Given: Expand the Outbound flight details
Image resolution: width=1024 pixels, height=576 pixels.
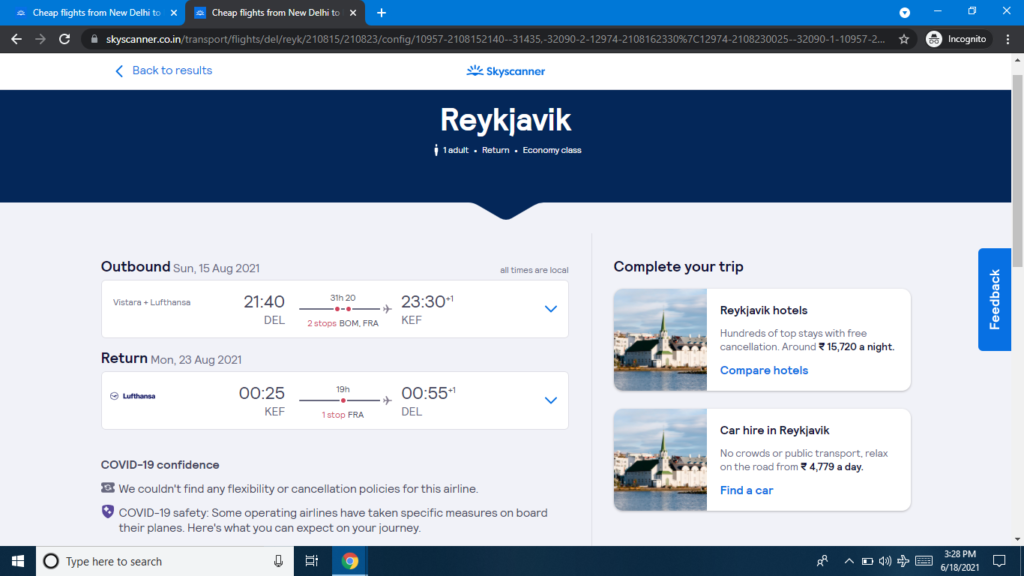Looking at the screenshot, I should [551, 309].
